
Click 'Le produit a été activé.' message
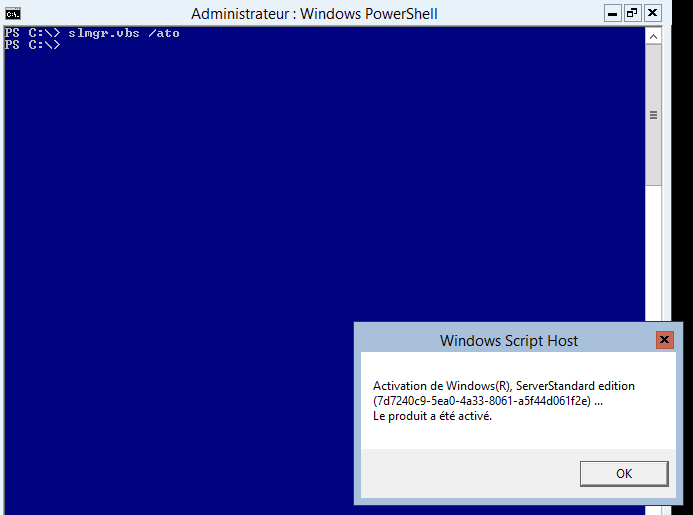(432, 416)
